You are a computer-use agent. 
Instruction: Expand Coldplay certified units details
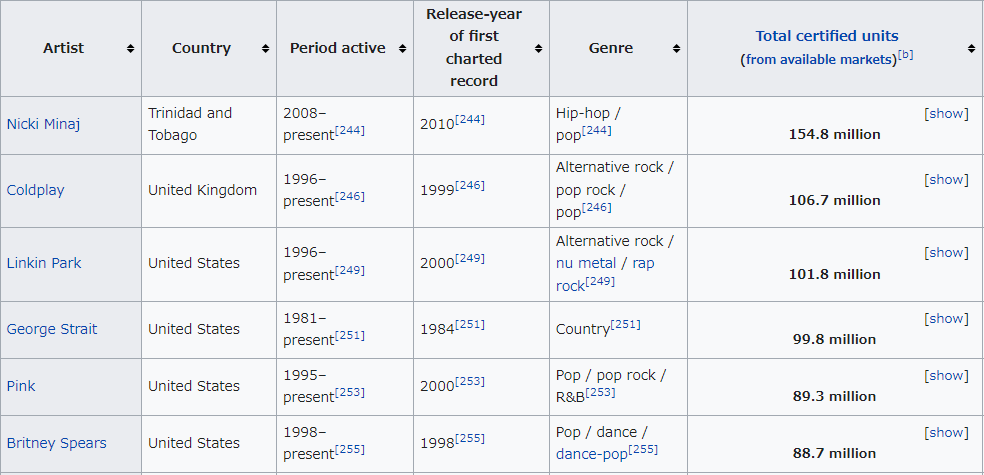click(x=946, y=180)
